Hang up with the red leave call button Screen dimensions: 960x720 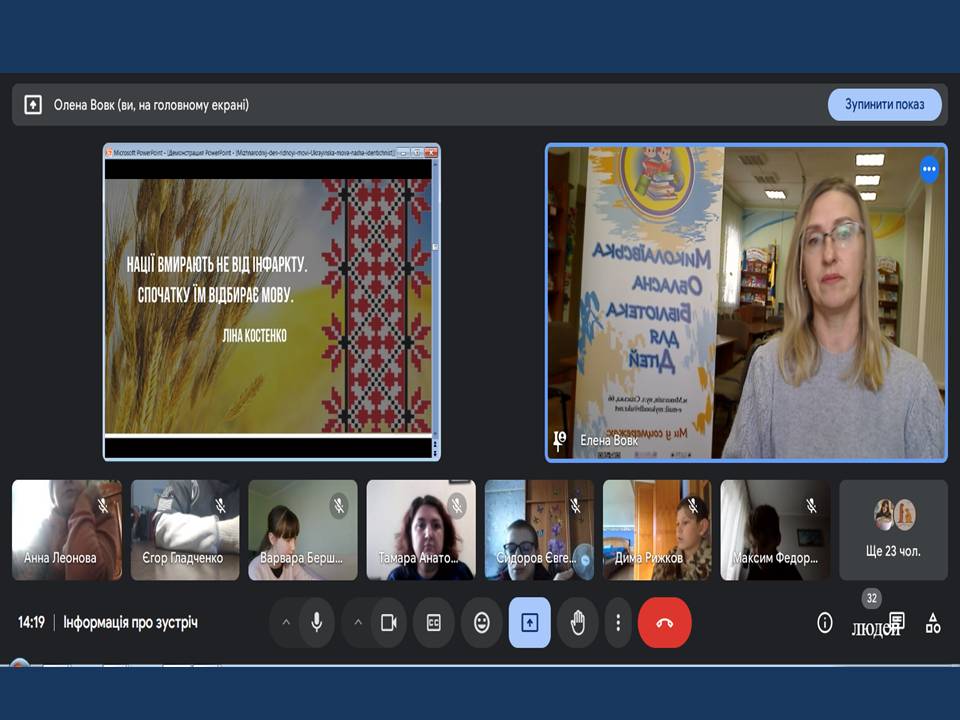[664, 622]
